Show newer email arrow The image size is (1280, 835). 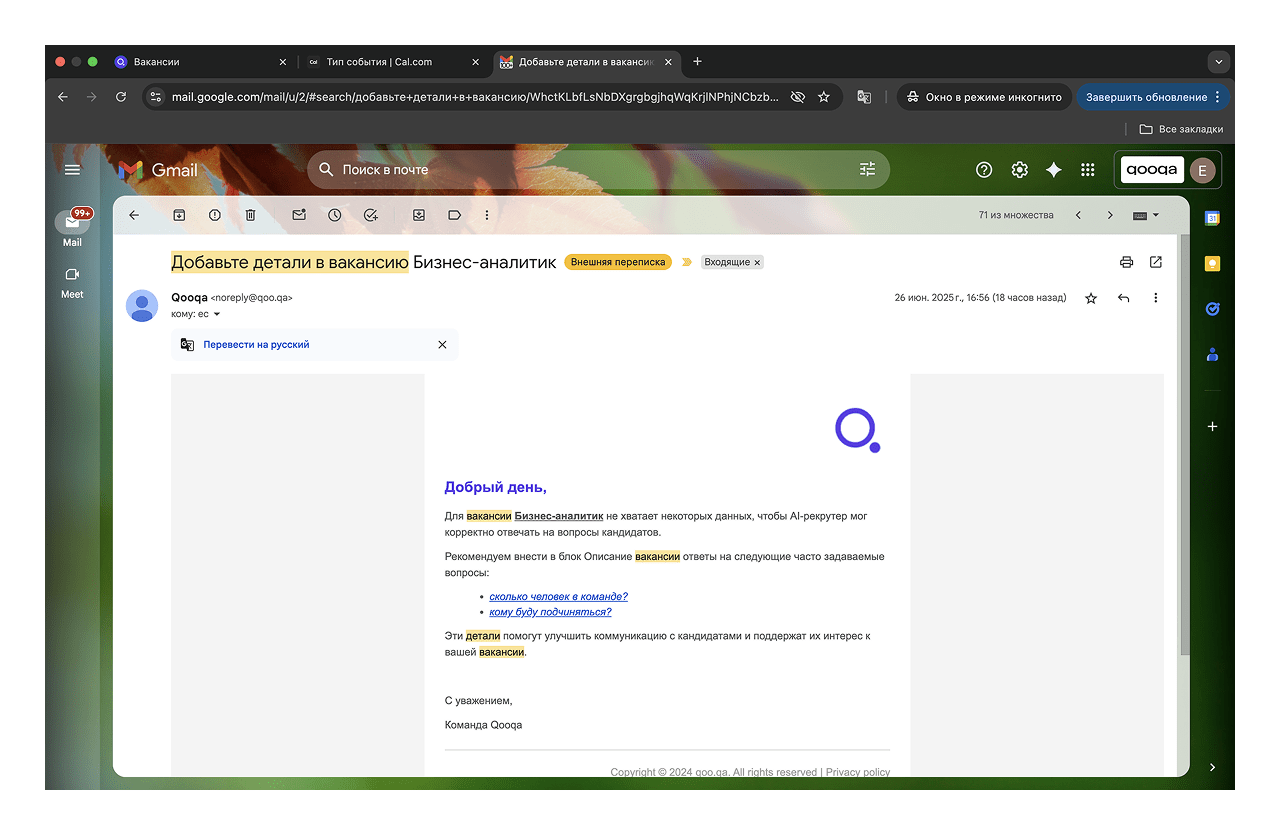[1078, 215]
